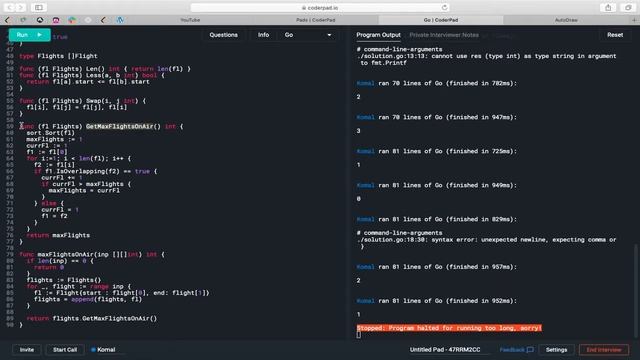Image resolution: width=640 pixels, height=360 pixels.
Task: Click the 'flights := Flights{}' line
Action: 64,280
